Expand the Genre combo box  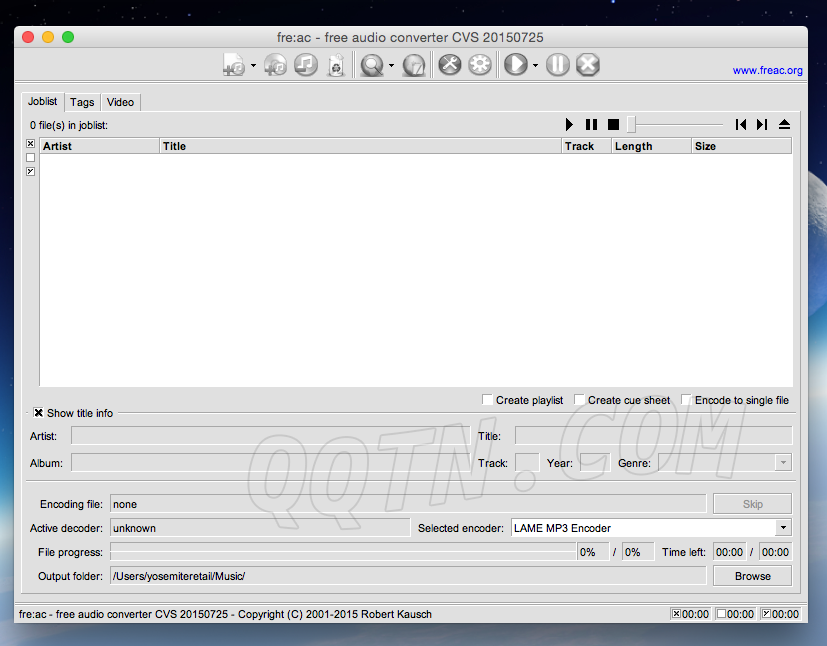point(783,463)
